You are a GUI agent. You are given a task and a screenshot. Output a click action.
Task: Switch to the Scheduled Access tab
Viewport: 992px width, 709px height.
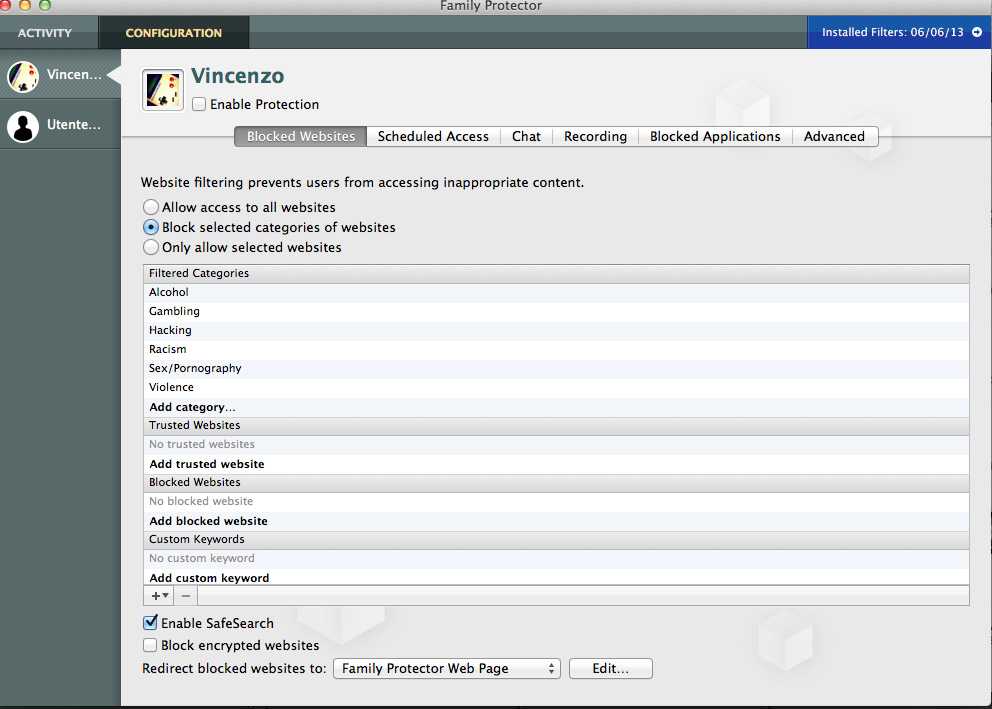[433, 137]
